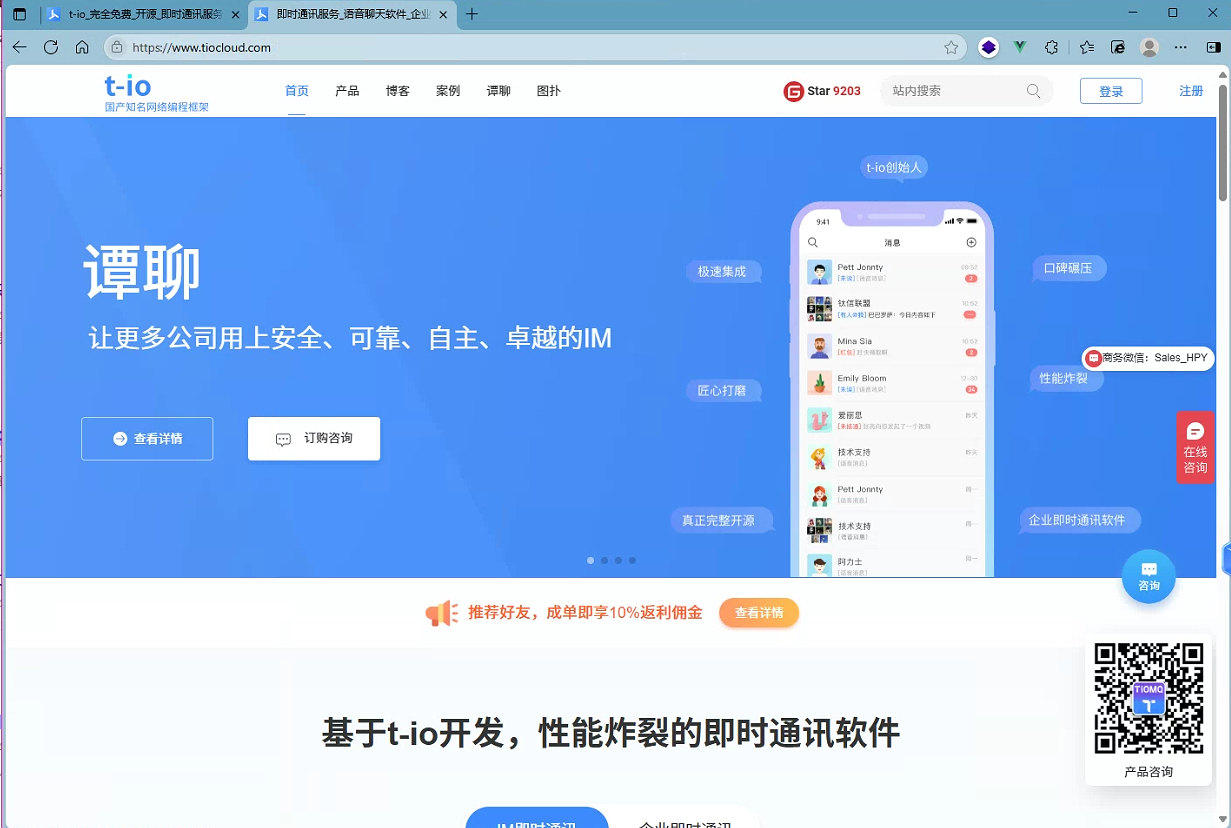Open a new browser tab
Image resolution: width=1231 pixels, height=828 pixels.
[472, 14]
